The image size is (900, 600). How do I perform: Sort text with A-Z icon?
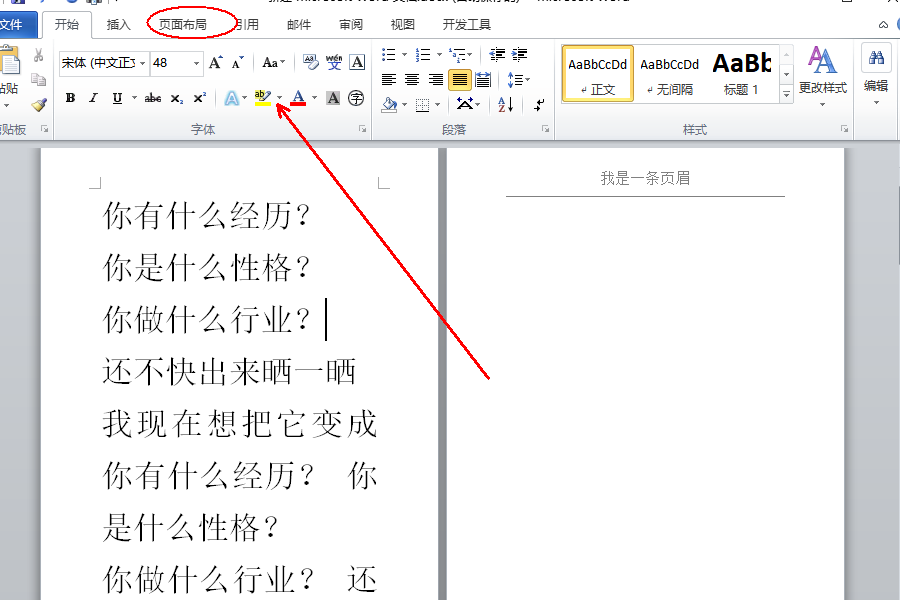click(506, 104)
